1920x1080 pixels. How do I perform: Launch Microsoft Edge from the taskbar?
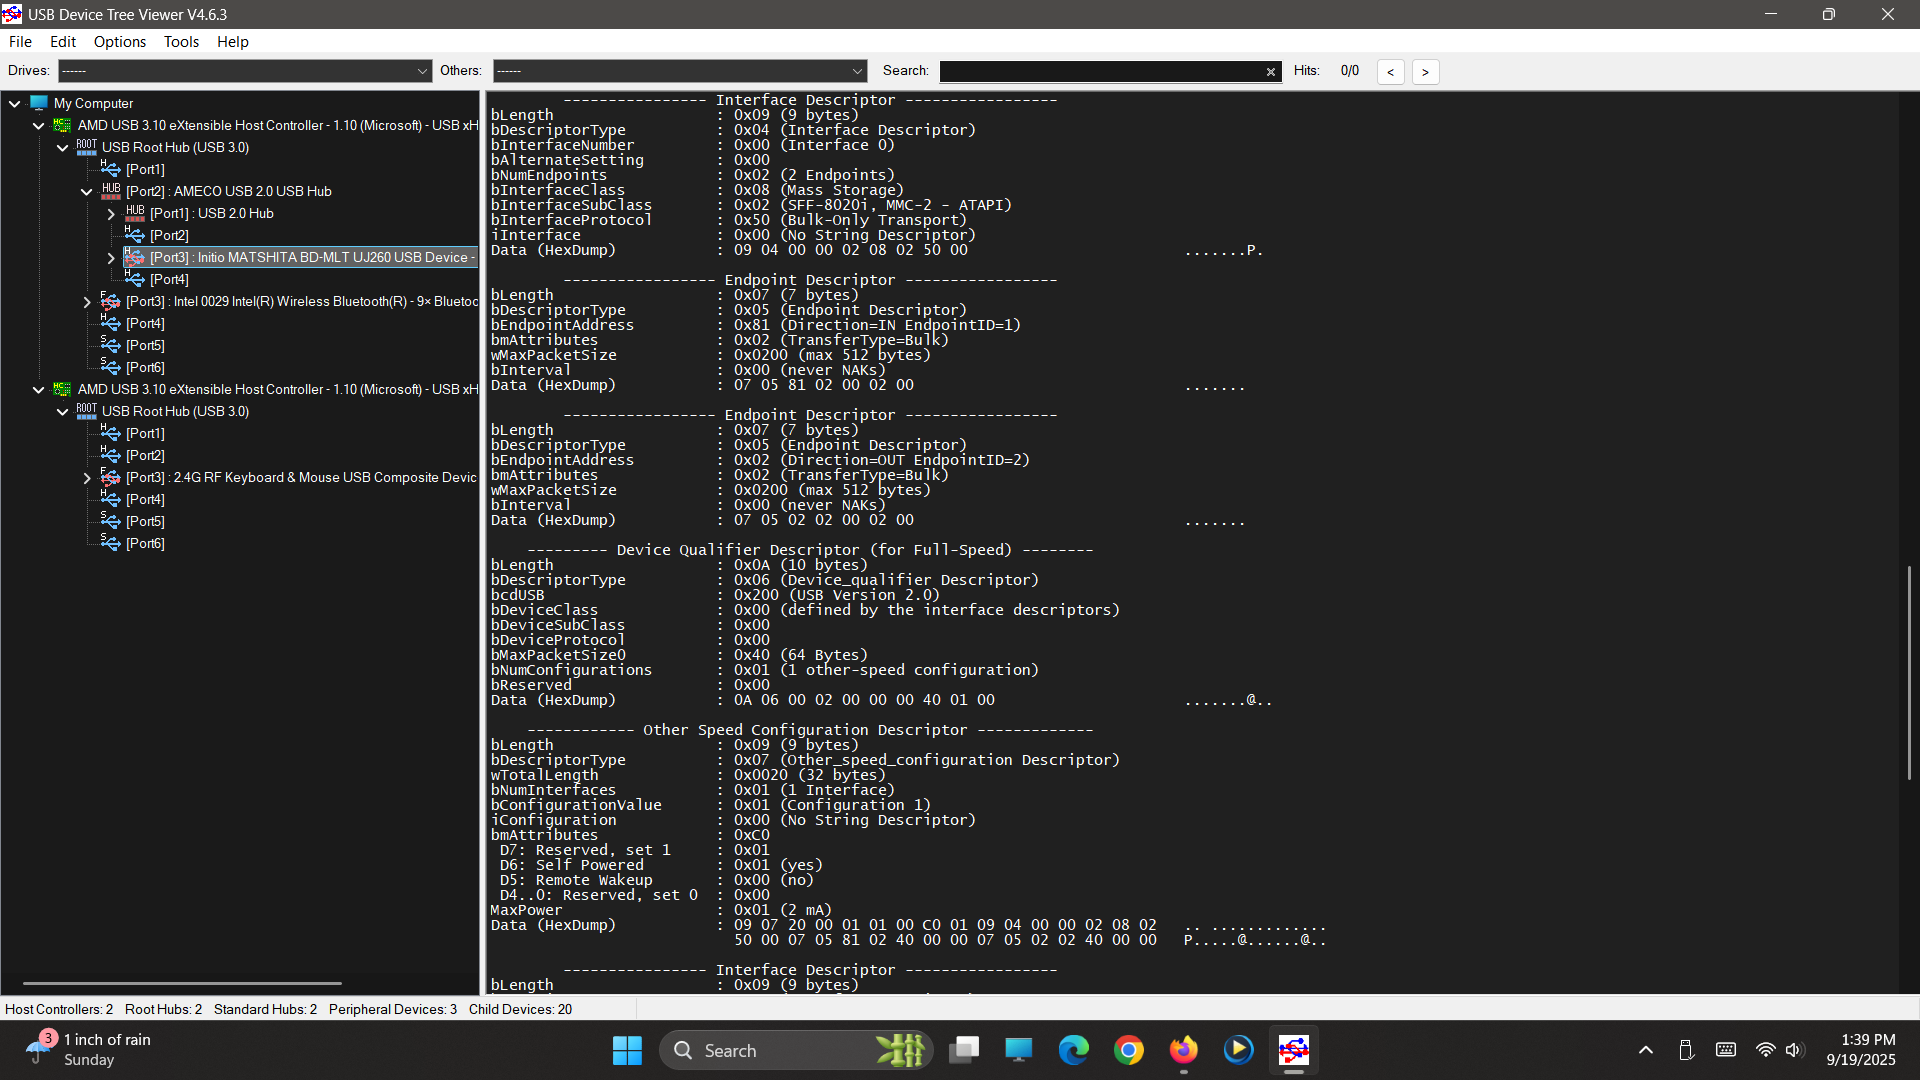(1074, 1050)
